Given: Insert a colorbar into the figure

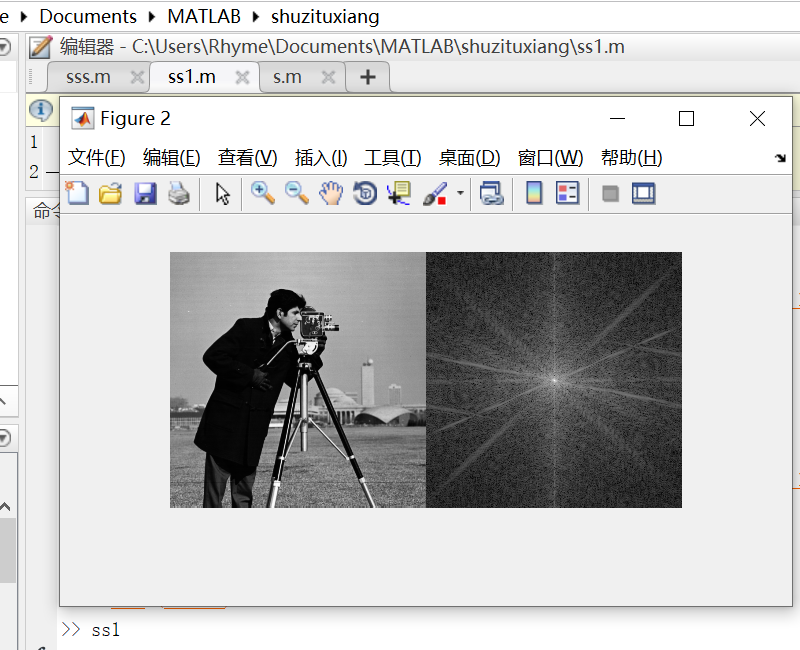Looking at the screenshot, I should tap(533, 193).
